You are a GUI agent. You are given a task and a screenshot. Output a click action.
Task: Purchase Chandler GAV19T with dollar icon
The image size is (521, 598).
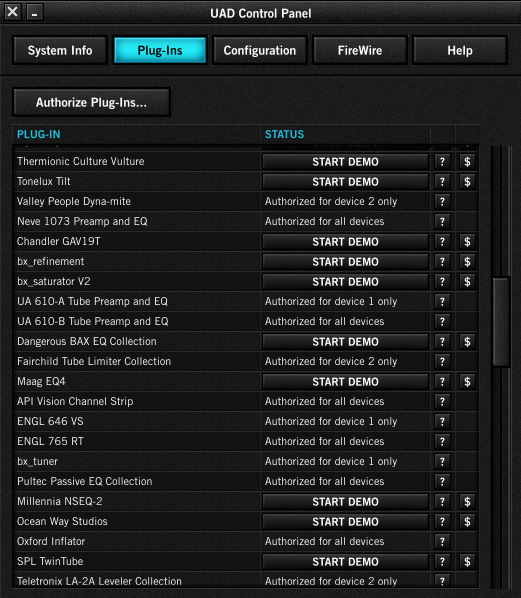click(x=467, y=241)
